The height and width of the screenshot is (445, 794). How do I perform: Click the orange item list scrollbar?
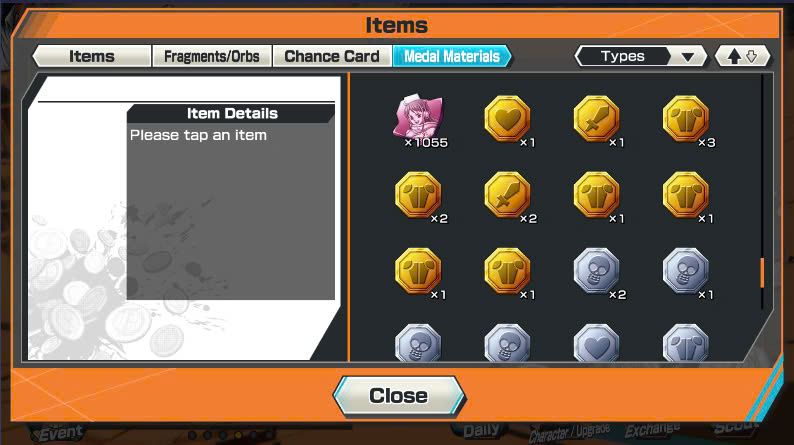coord(762,273)
